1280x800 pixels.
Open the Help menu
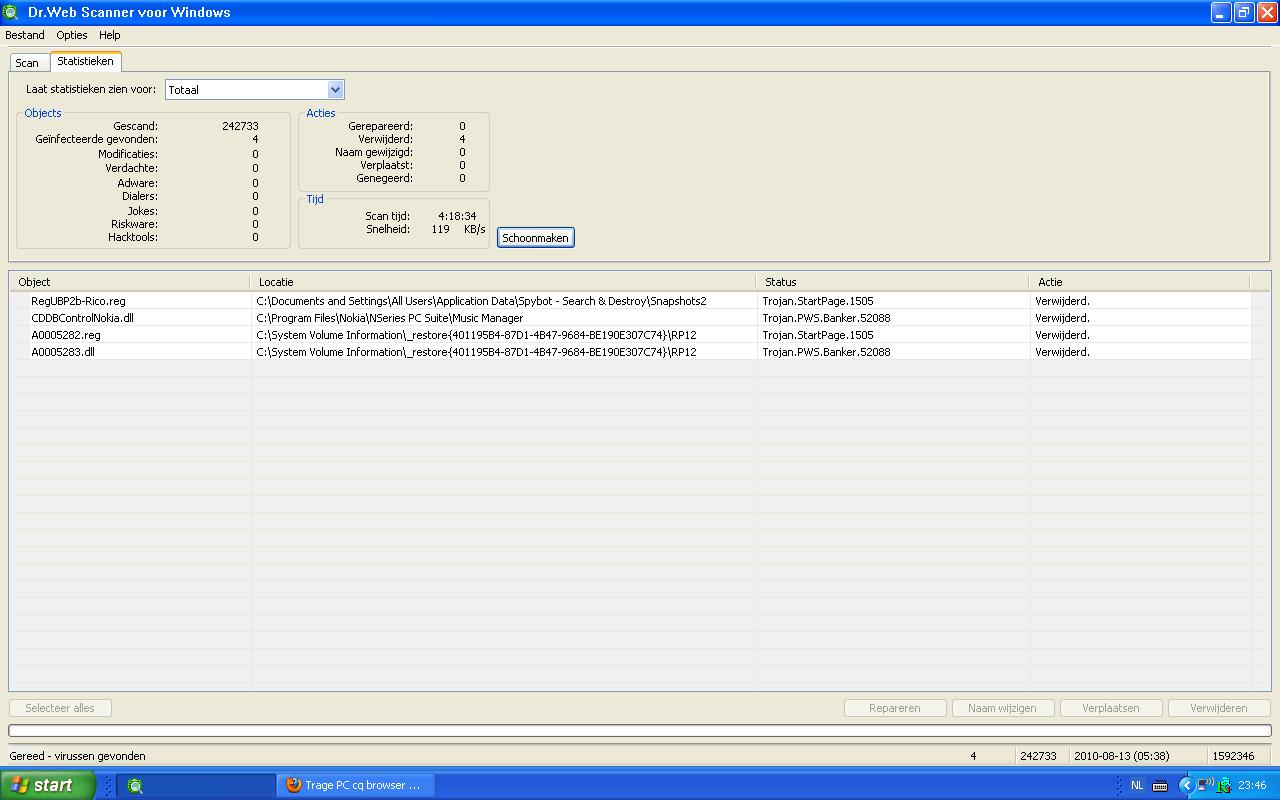point(110,35)
